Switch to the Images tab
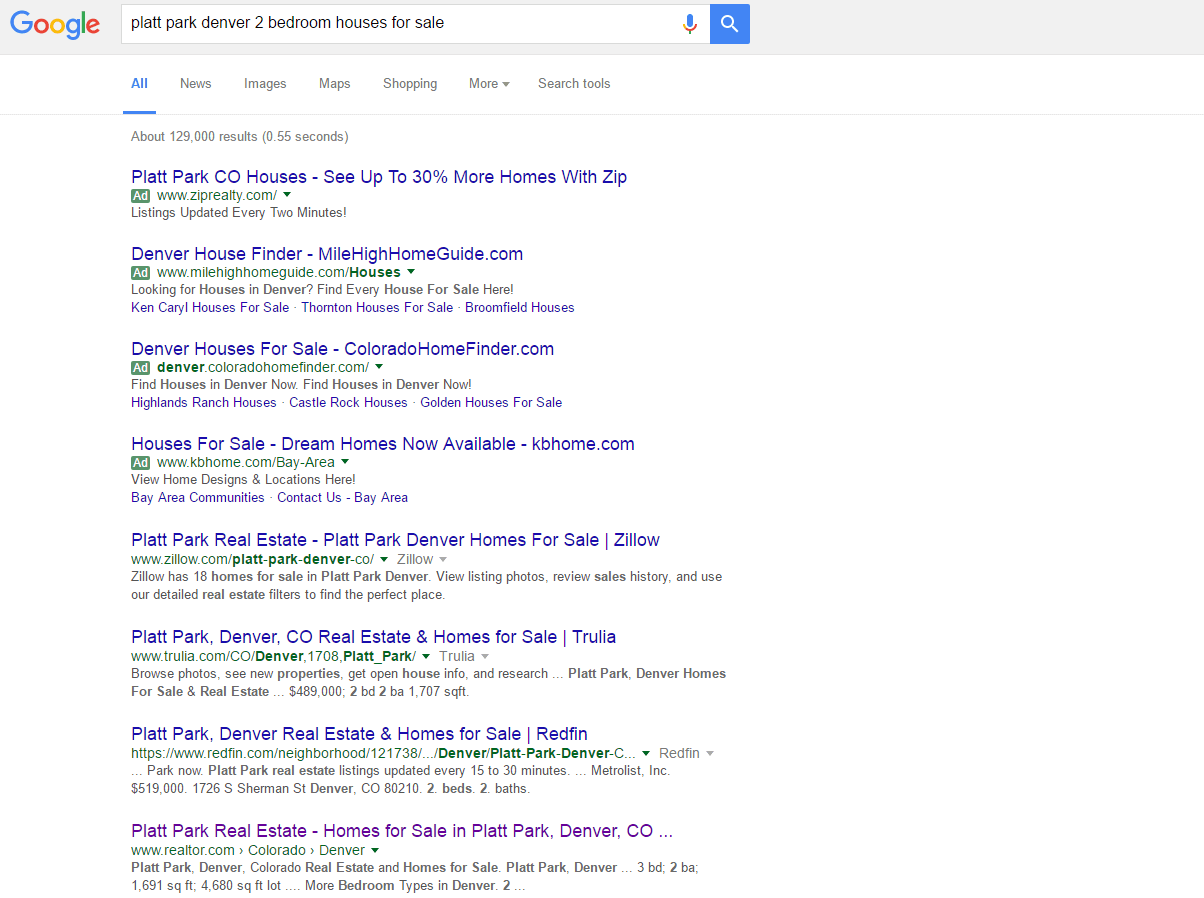Image resolution: width=1204 pixels, height=898 pixels. click(265, 84)
